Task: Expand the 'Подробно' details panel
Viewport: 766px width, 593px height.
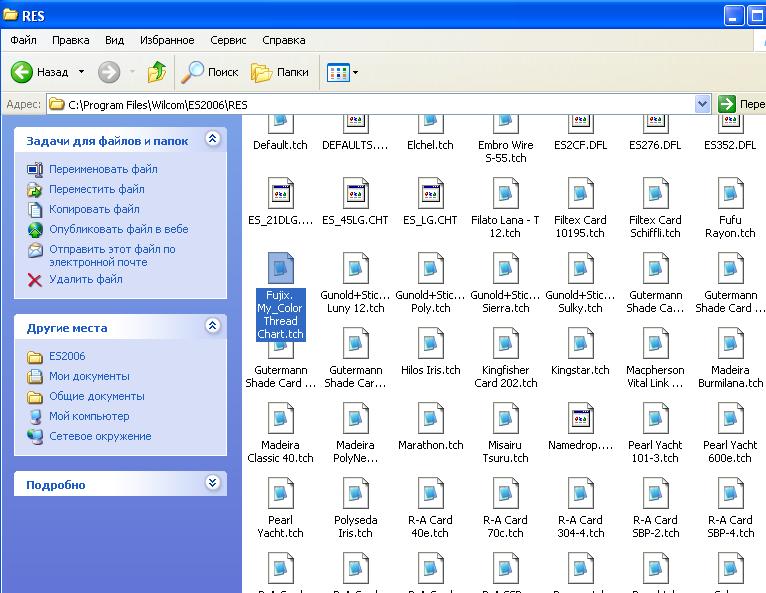Action: coord(212,483)
